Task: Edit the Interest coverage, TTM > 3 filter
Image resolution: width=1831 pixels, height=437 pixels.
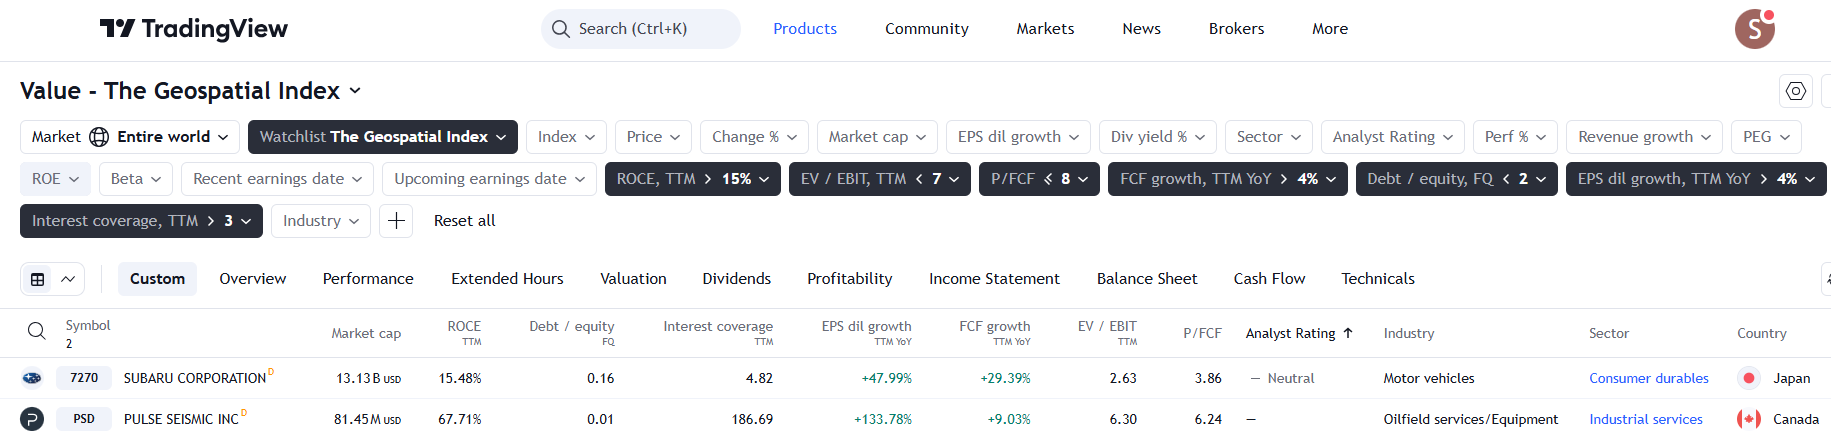Action: (x=141, y=221)
